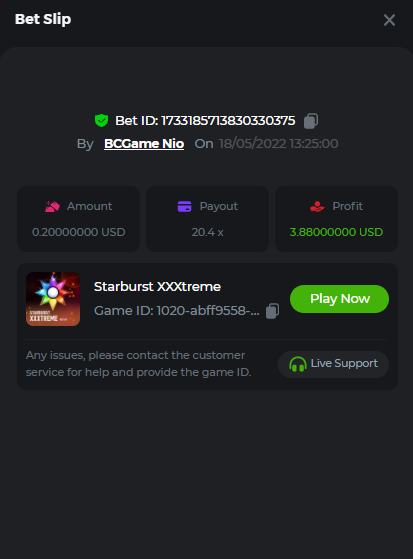Click the pink Amount icon

pyautogui.click(x=52, y=206)
